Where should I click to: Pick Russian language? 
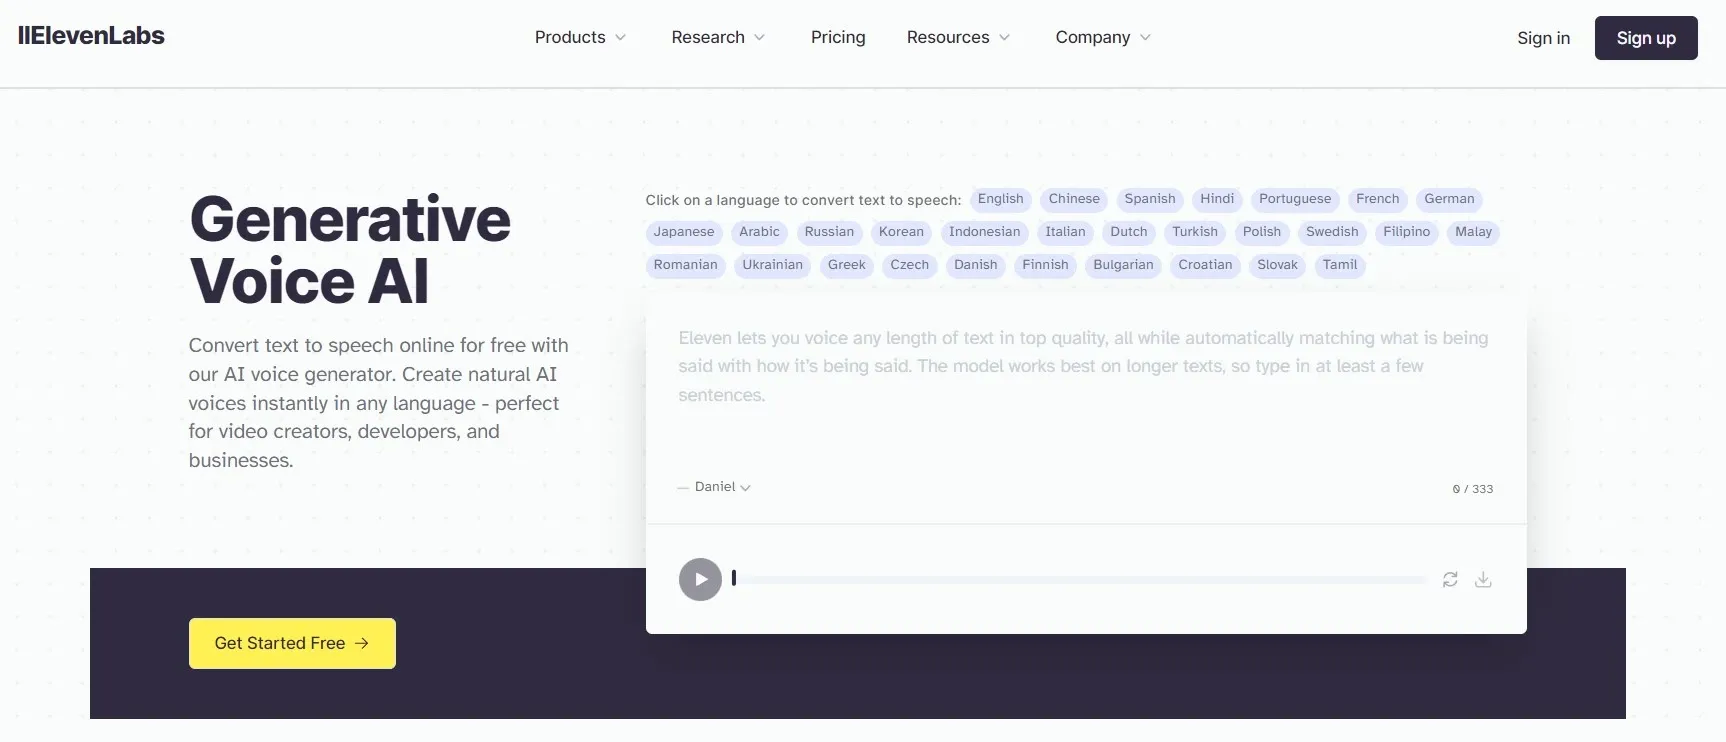coord(829,232)
